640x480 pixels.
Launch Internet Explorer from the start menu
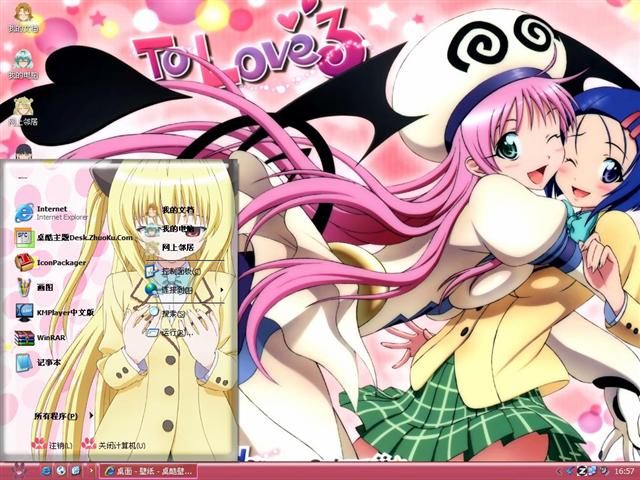point(51,213)
